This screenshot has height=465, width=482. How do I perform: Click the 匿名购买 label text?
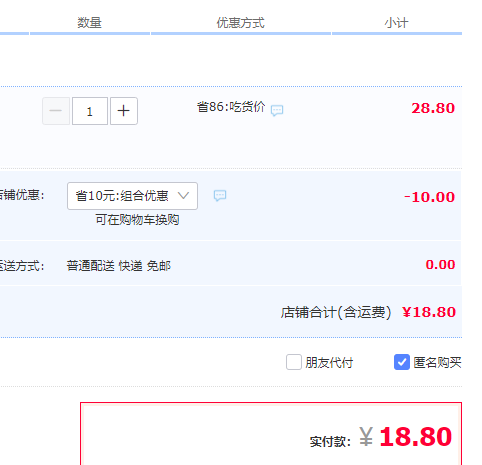(437, 363)
